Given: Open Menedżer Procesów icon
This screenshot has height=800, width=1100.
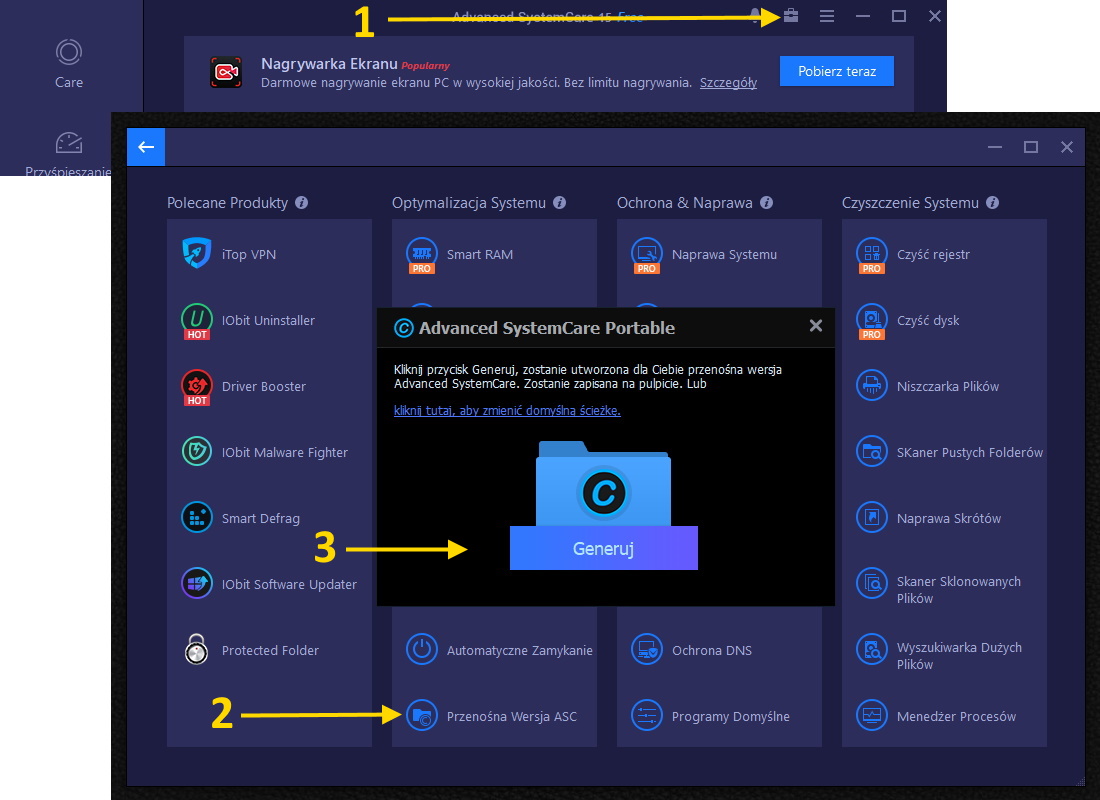Looking at the screenshot, I should point(871,716).
